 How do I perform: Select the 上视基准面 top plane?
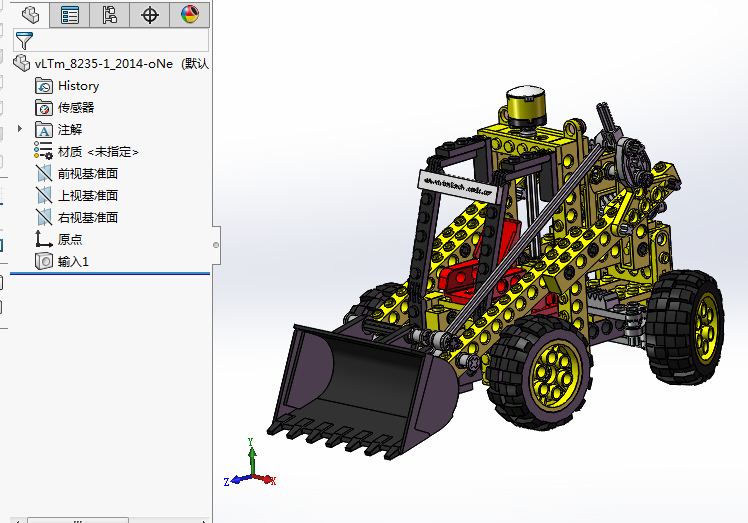coord(87,196)
